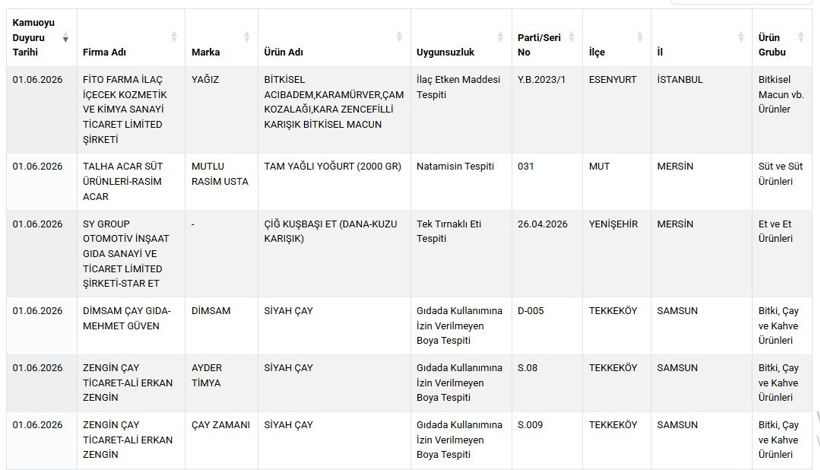
Task: Click the ÇAY ZAMANI brand cell
Action: click(222, 440)
